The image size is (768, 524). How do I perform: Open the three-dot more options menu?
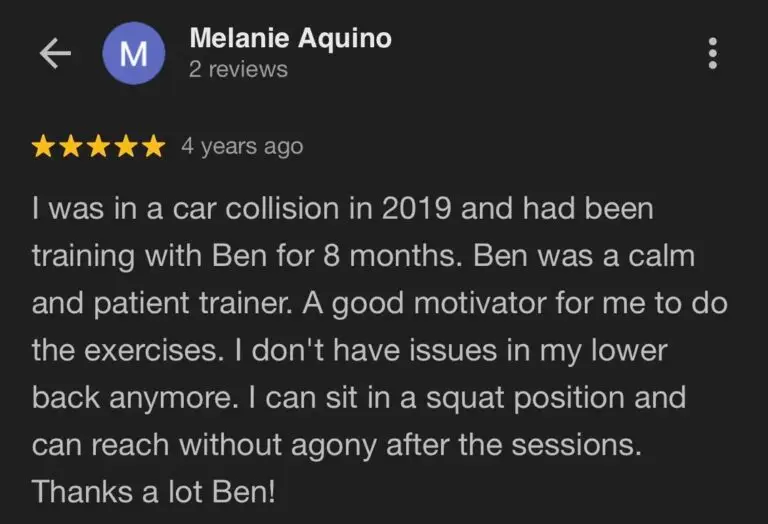712,53
